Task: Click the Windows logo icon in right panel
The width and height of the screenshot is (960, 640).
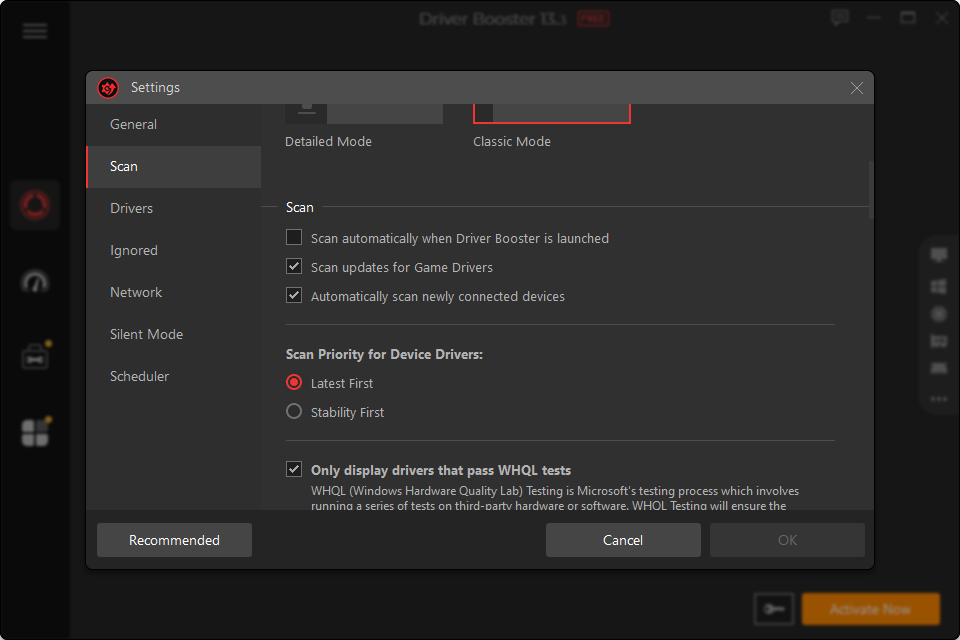Action: 939,286
